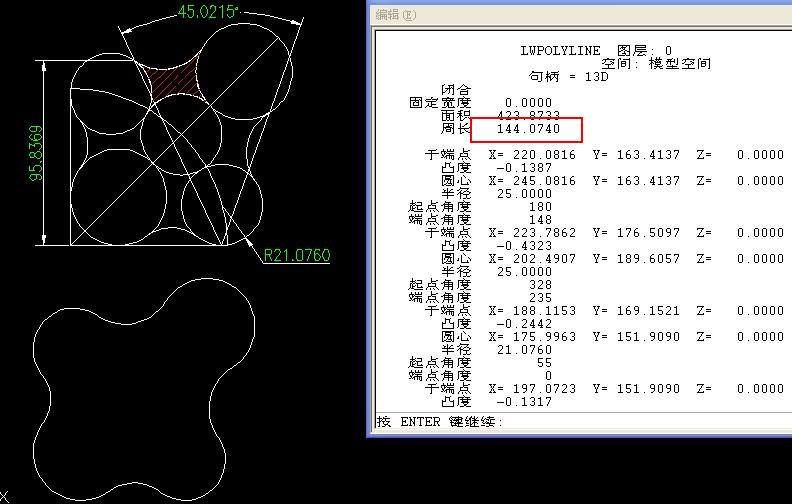Click the 凸度 value -0.4323
This screenshot has width=792, height=504.
pos(524,246)
